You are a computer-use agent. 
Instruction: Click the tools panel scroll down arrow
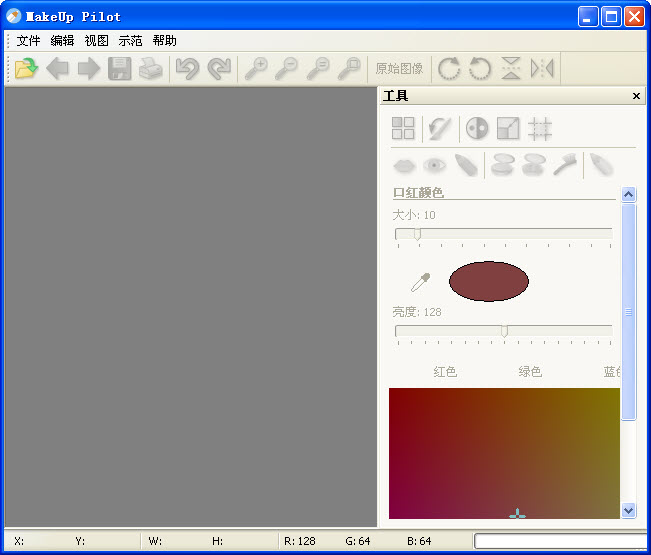click(628, 510)
